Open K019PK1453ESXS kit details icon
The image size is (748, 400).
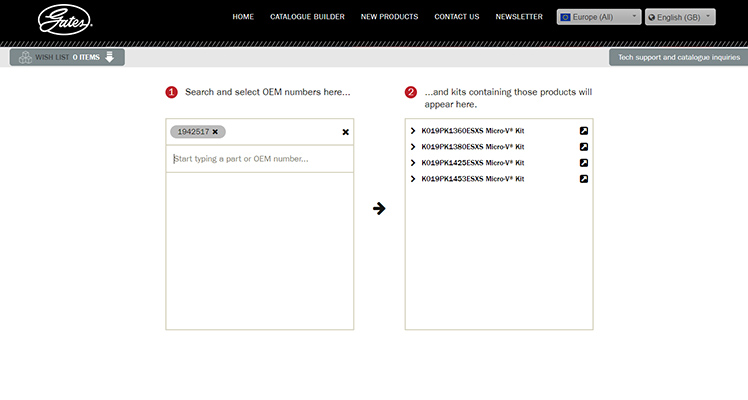[x=584, y=179]
